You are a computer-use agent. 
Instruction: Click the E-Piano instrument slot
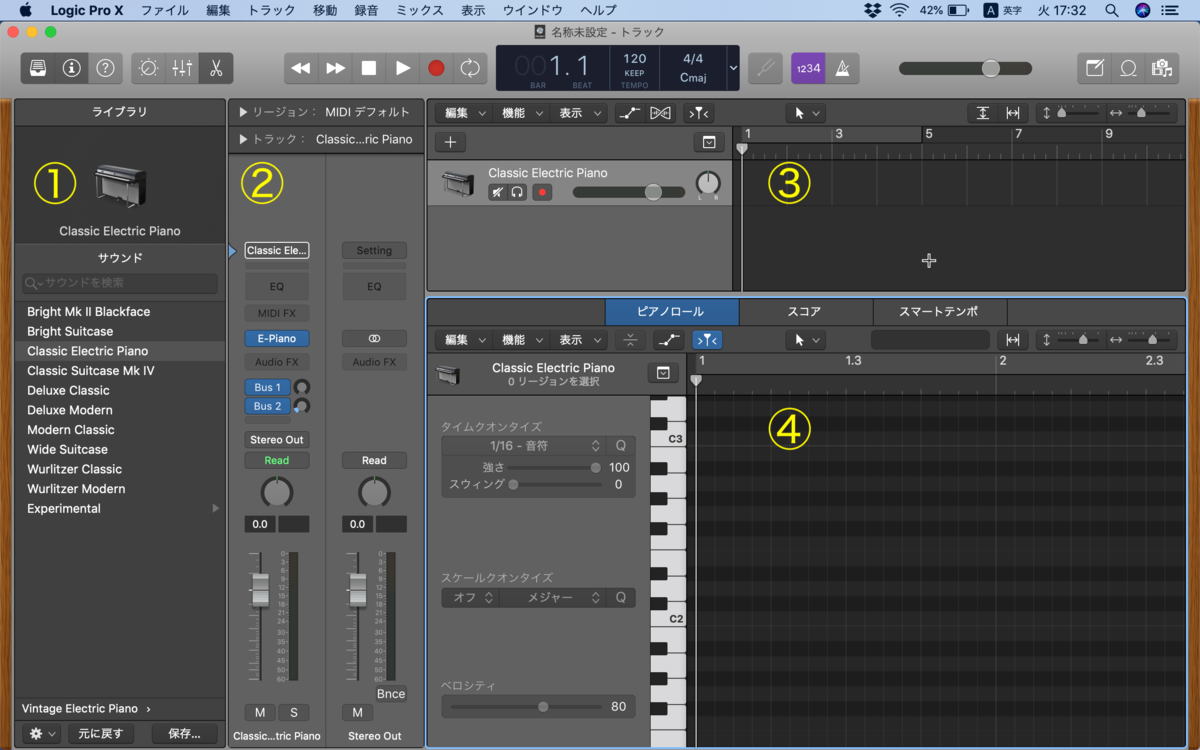(x=277, y=339)
